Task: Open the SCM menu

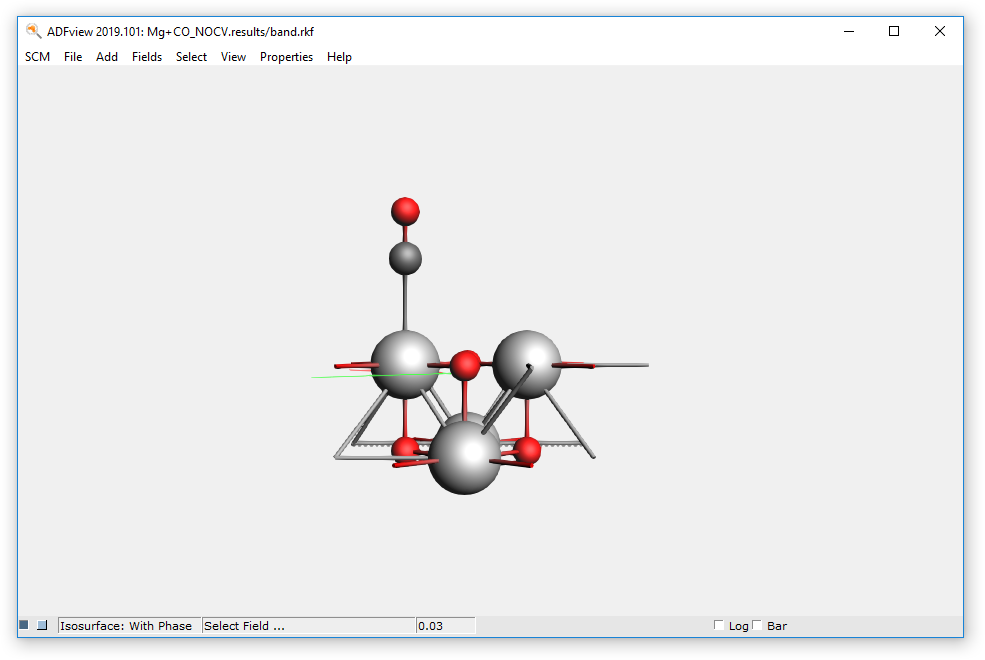Action: tap(37, 57)
